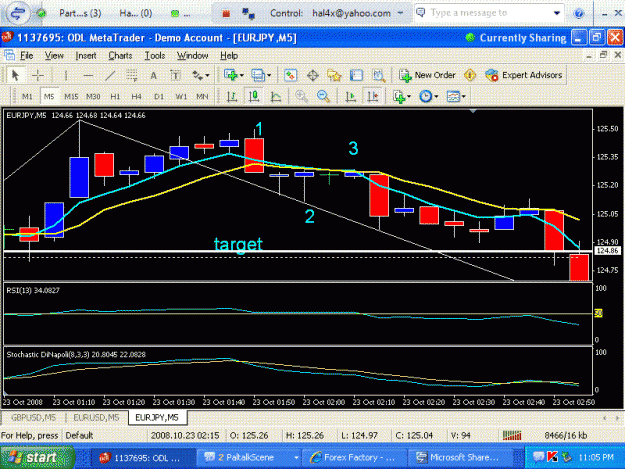
Task: Open Market Watch window icon
Action: point(291,75)
